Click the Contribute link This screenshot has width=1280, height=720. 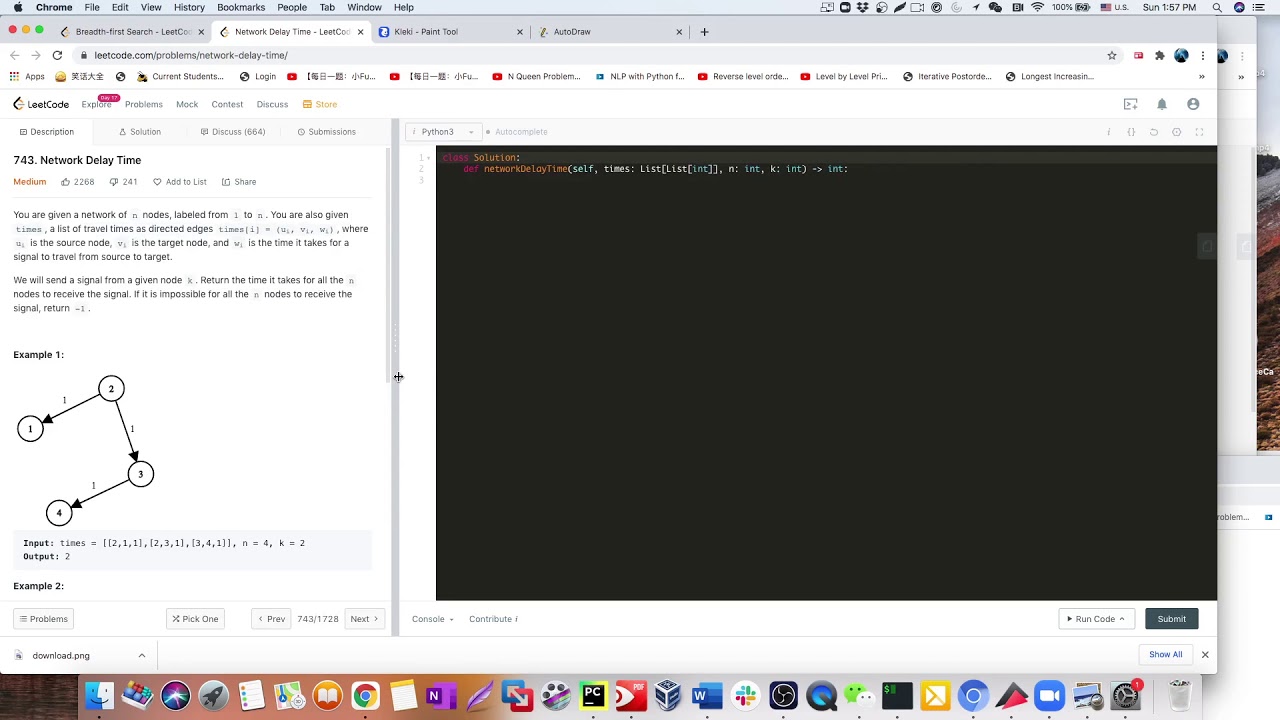493,619
